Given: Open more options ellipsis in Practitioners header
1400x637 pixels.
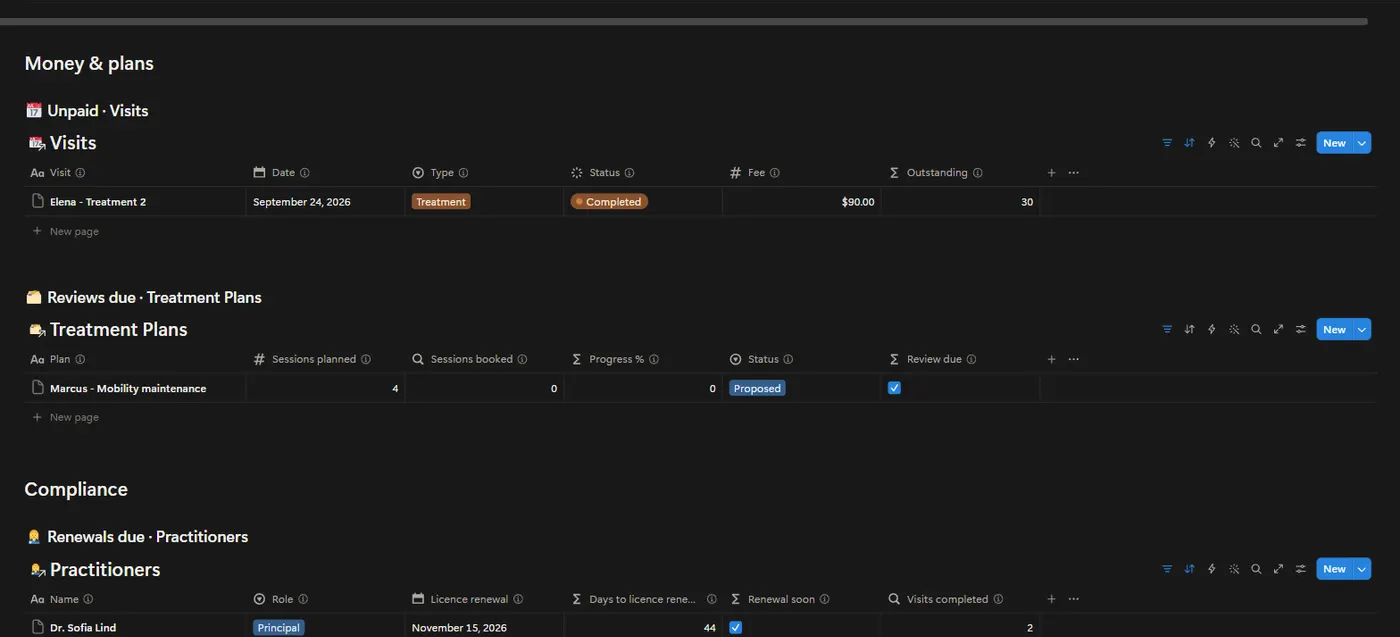Looking at the screenshot, I should pyautogui.click(x=1073, y=599).
